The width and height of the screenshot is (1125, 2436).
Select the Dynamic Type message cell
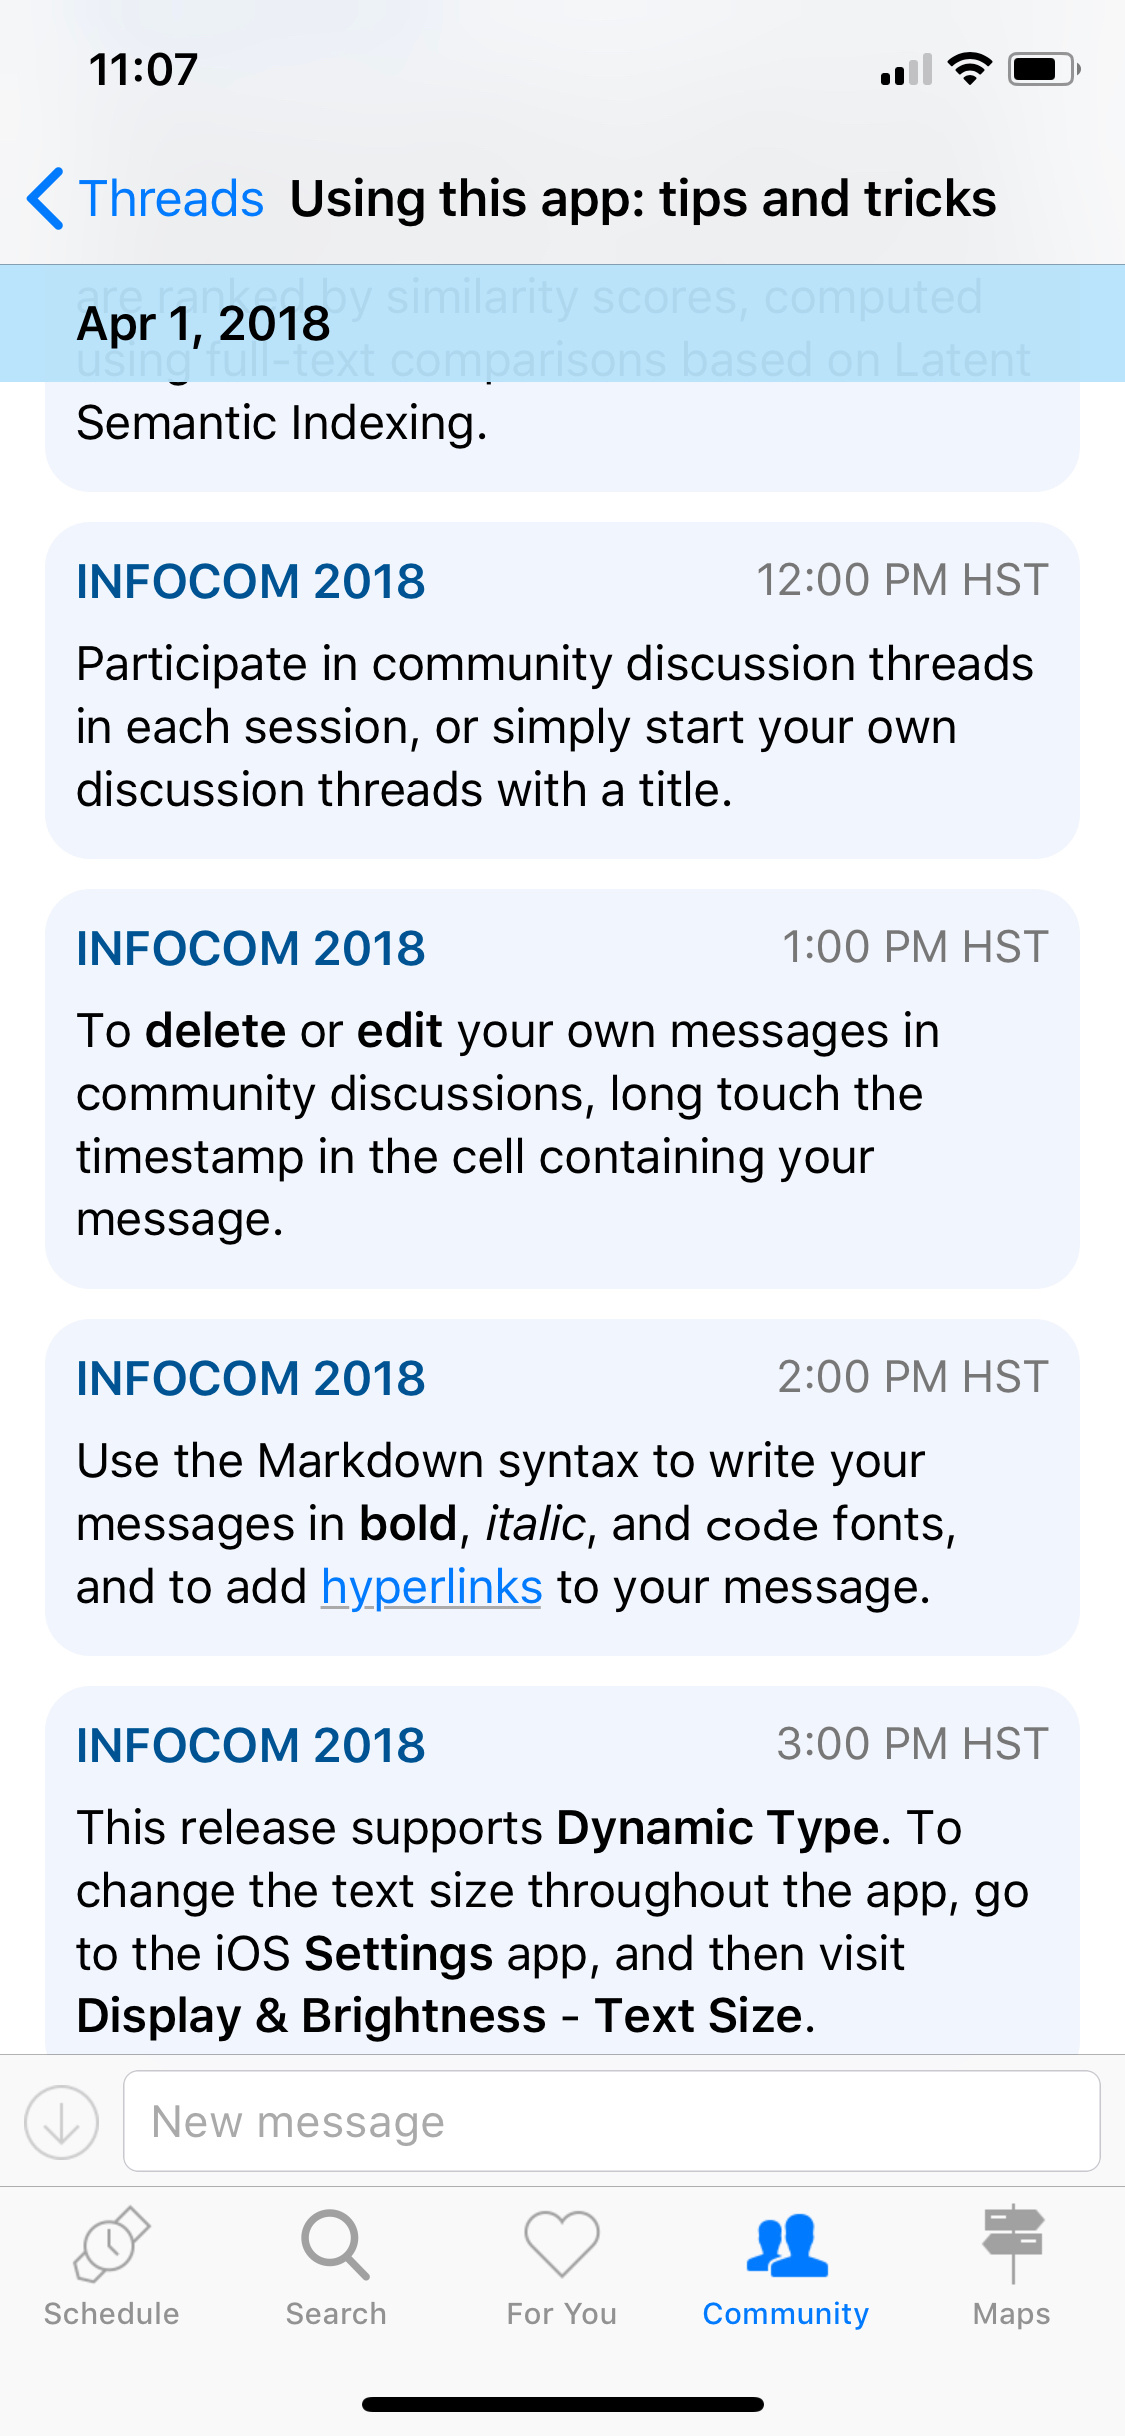[x=561, y=1890]
